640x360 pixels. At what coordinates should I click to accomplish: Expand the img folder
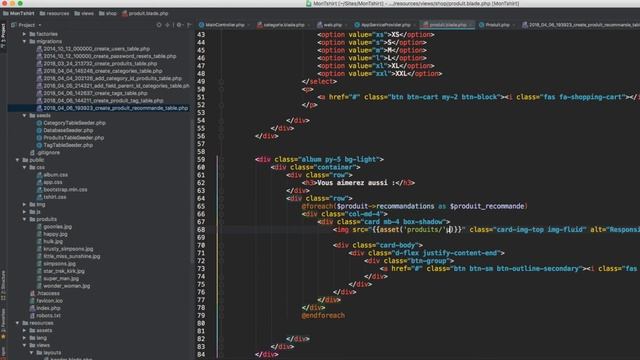(x=24, y=204)
